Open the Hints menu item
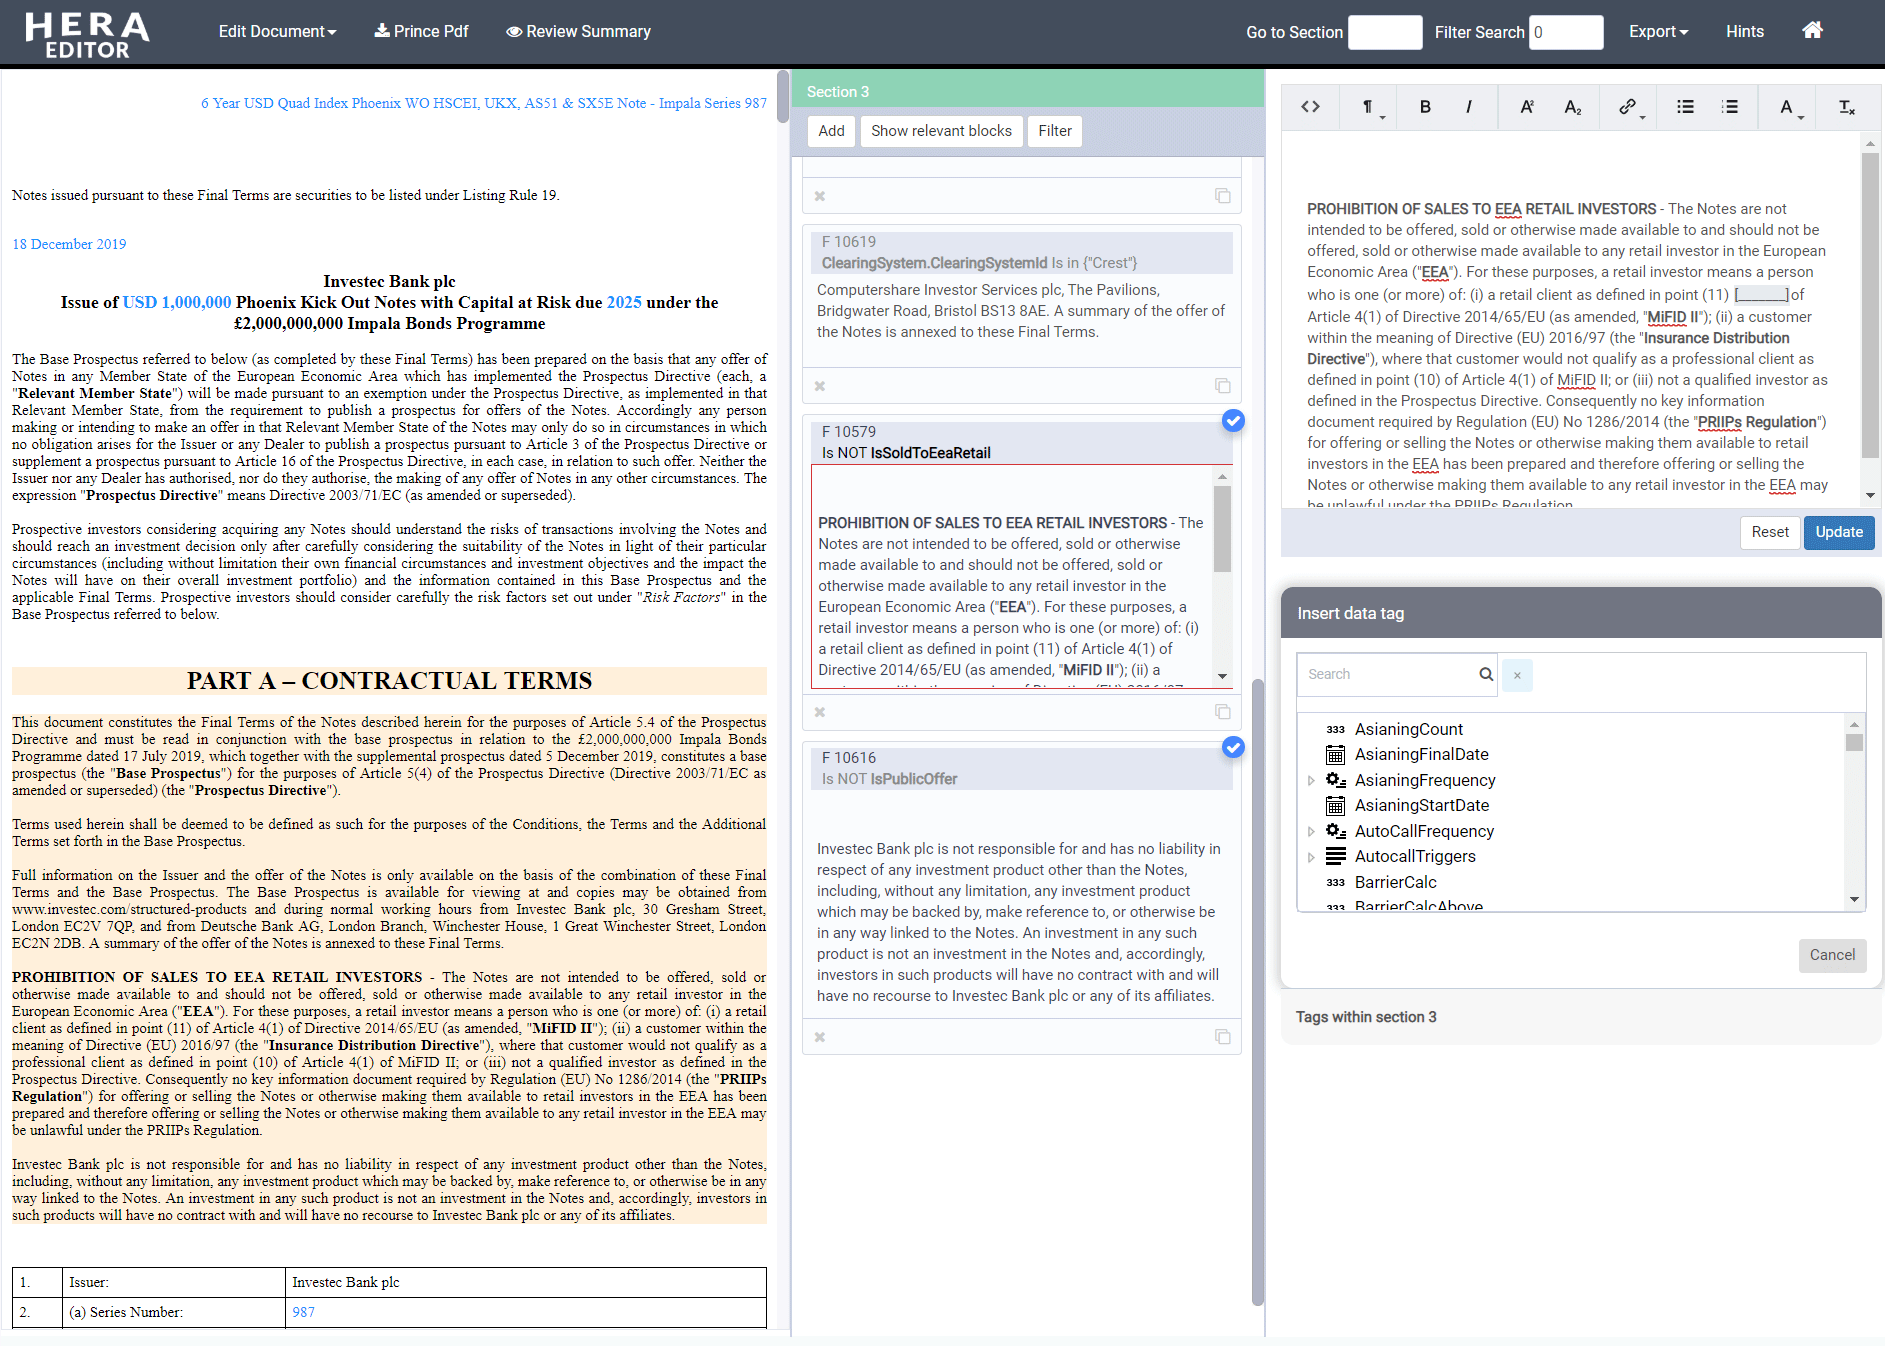Viewport: 1885px width, 1346px height. pos(1744,32)
